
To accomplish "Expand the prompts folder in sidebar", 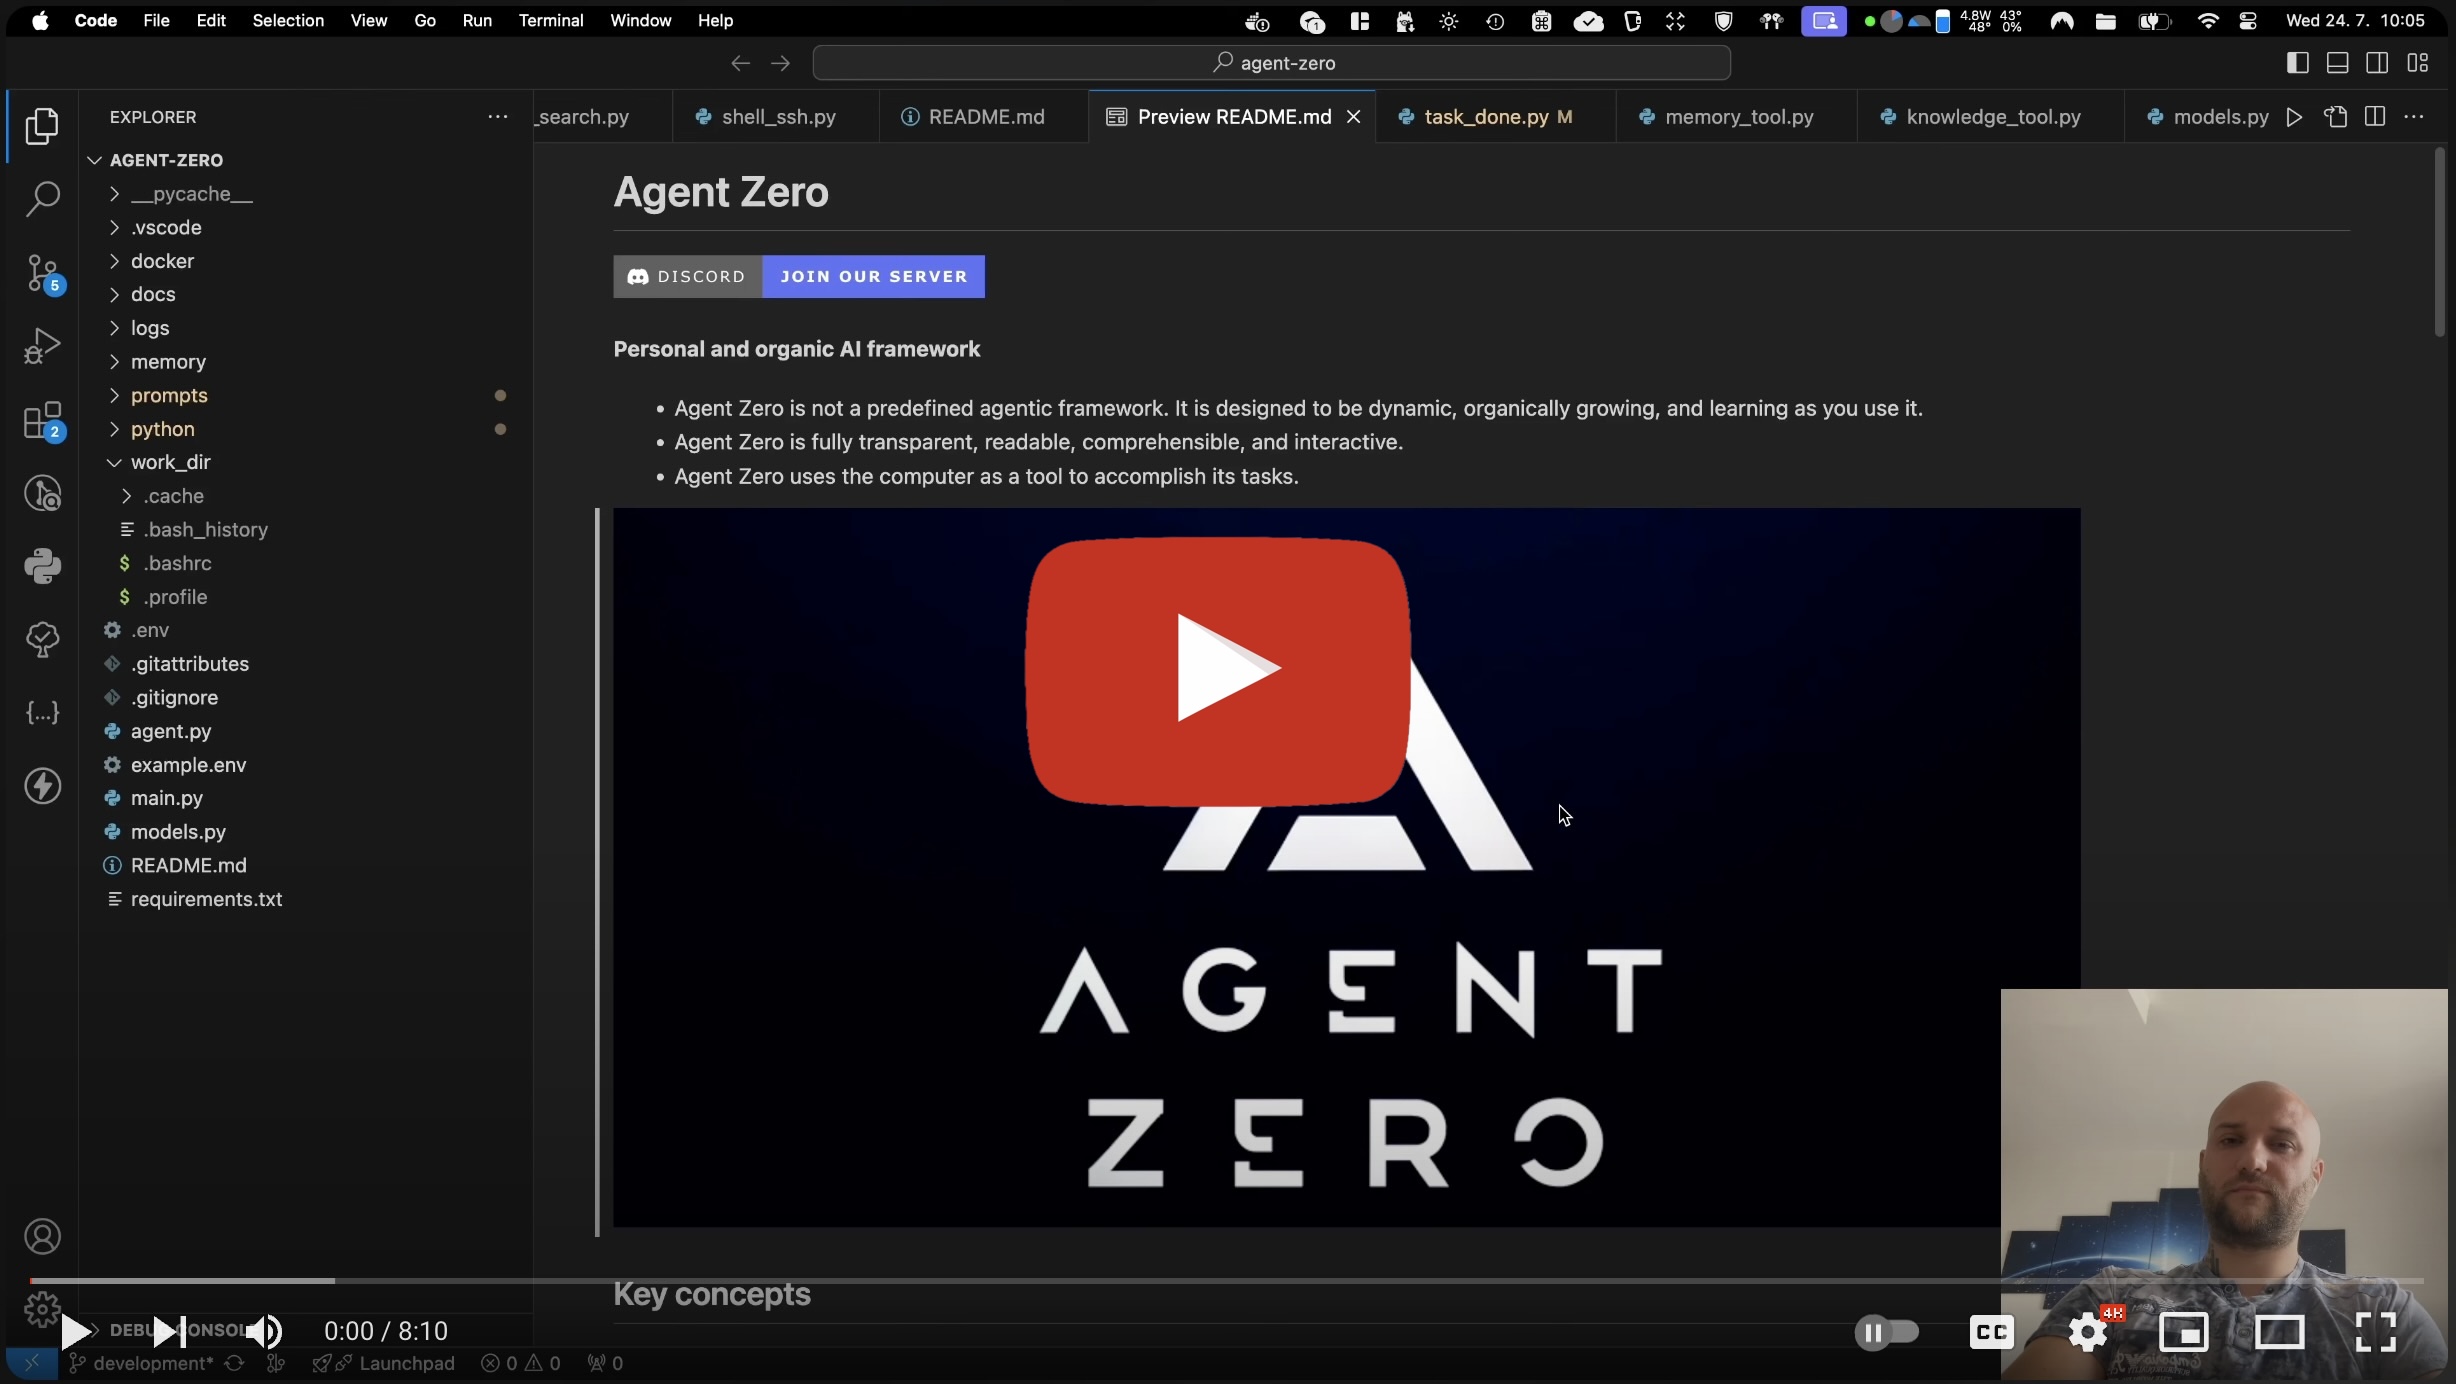I will [169, 393].
